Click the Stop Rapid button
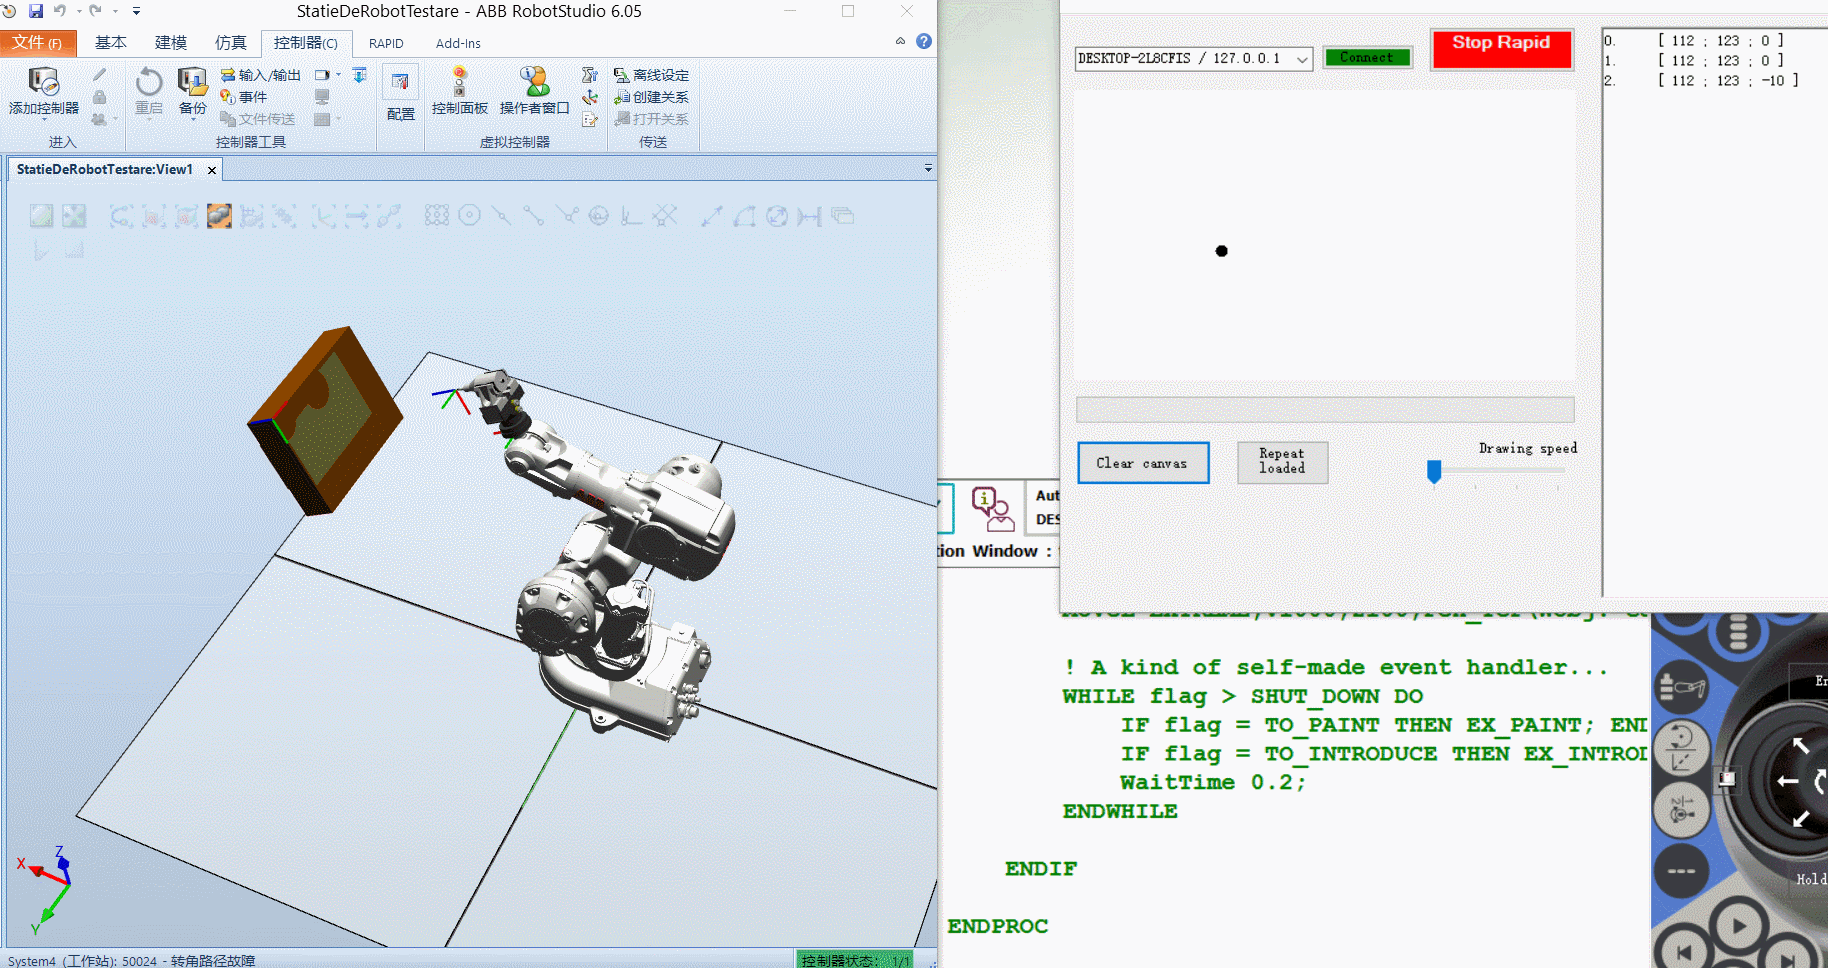Image resolution: width=1828 pixels, height=968 pixels. [x=1501, y=49]
